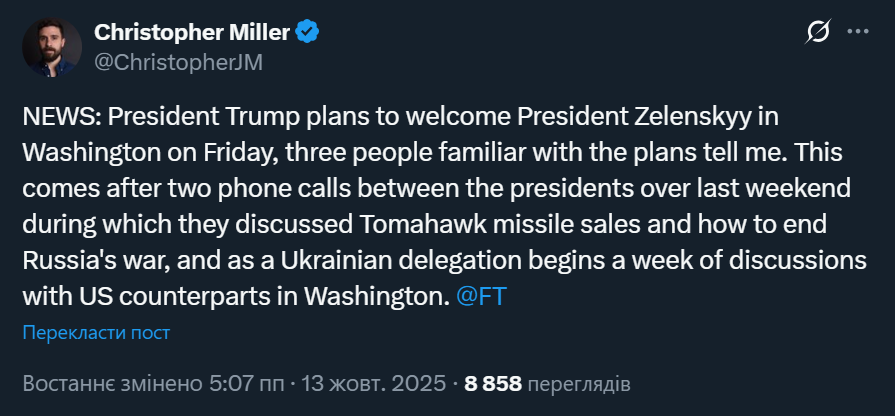Click the date 13 жовт. 2025
This screenshot has height=416, width=895.
[373, 383]
